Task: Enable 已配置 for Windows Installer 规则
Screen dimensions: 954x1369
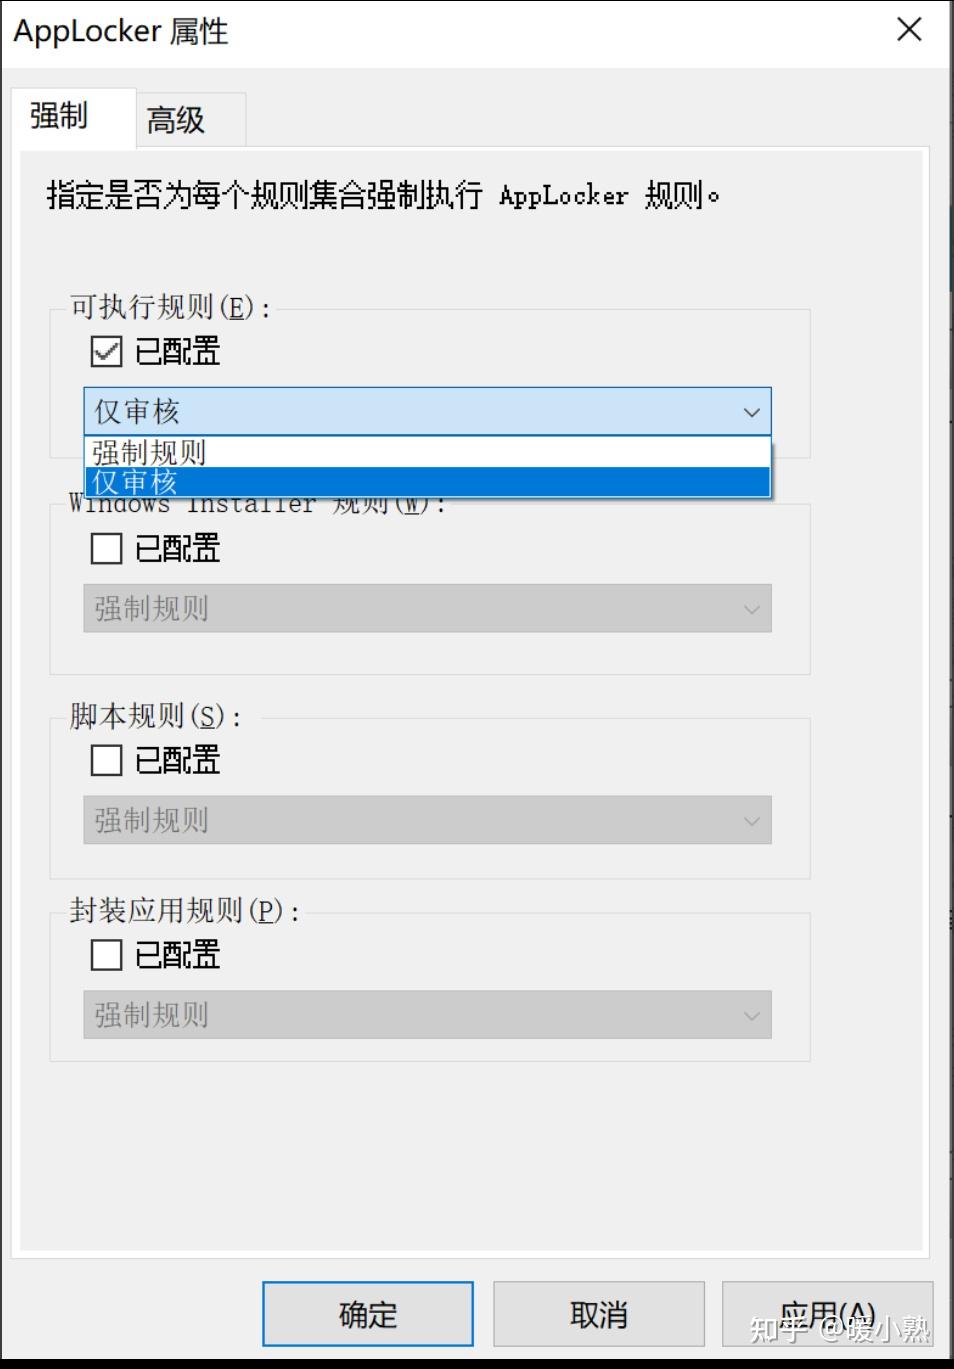Action: [x=105, y=548]
